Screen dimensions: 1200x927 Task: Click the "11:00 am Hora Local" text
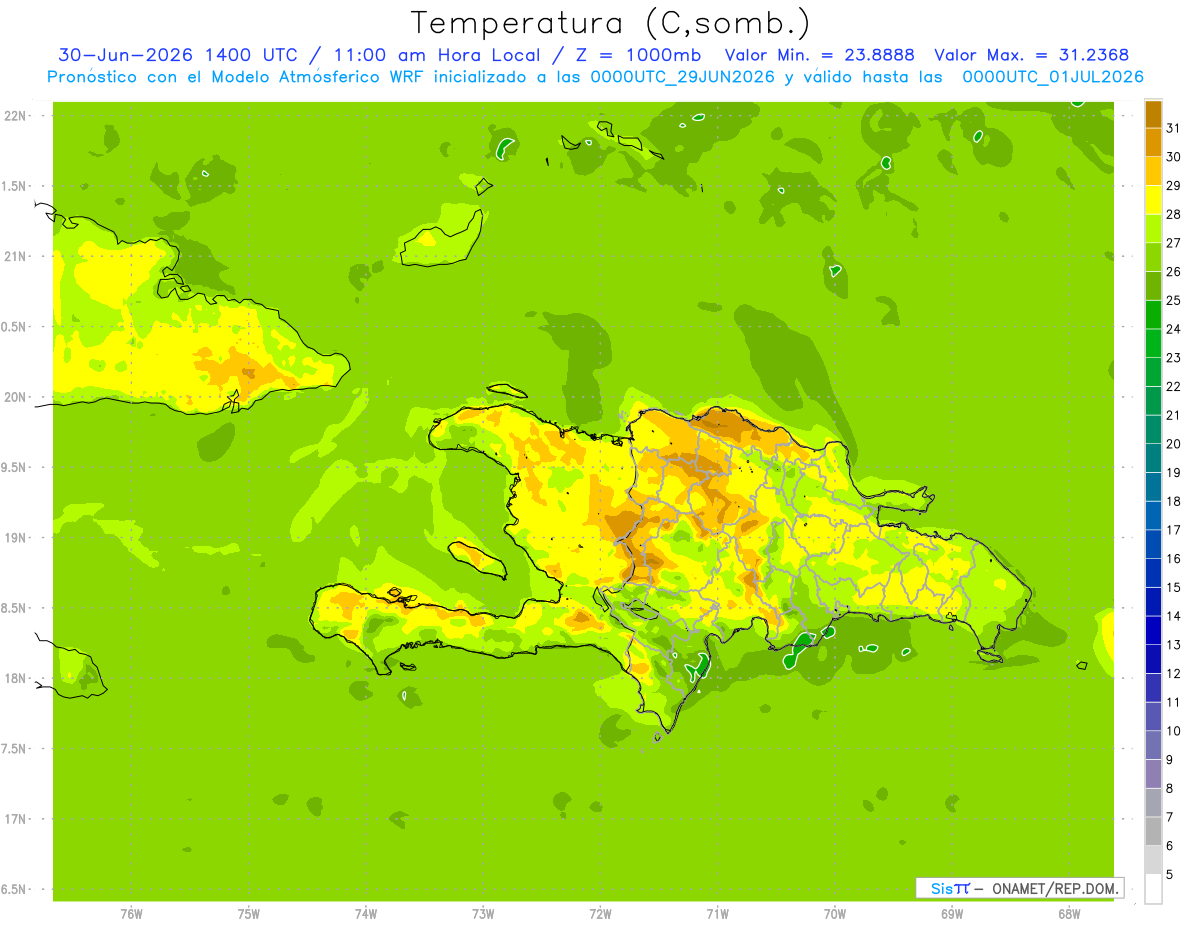point(436,55)
